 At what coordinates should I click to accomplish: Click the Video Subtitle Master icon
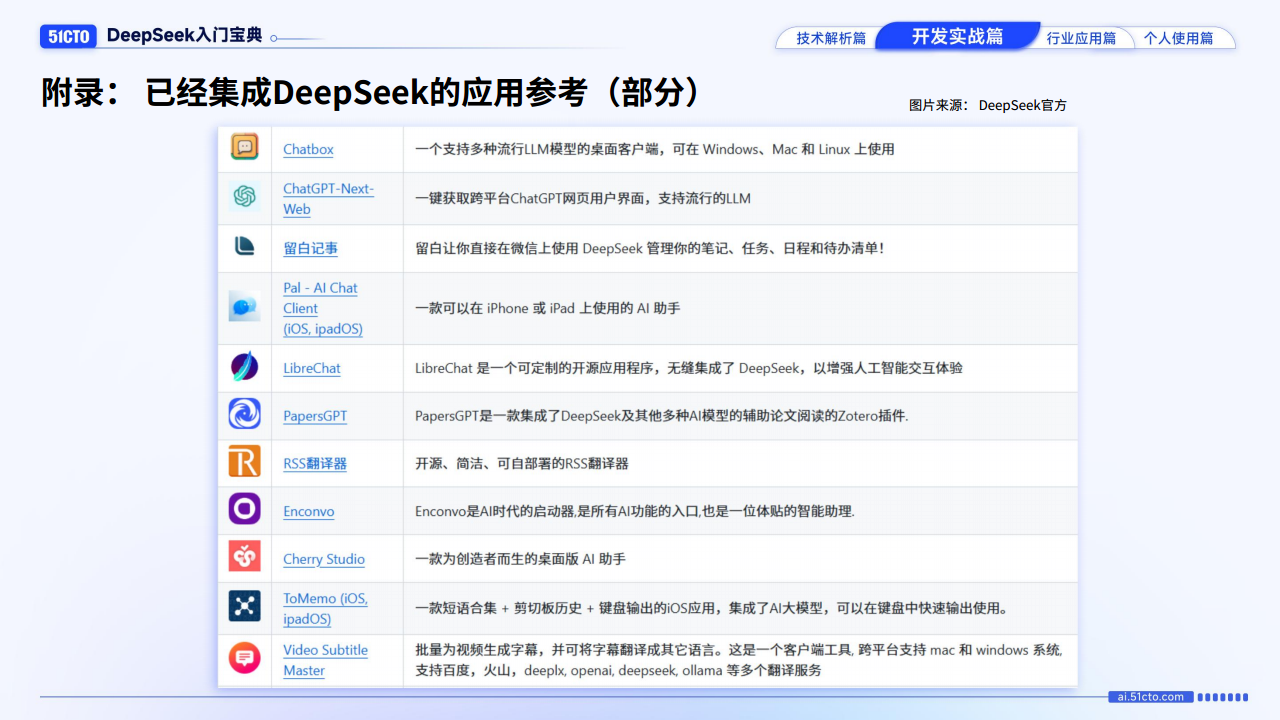point(244,658)
